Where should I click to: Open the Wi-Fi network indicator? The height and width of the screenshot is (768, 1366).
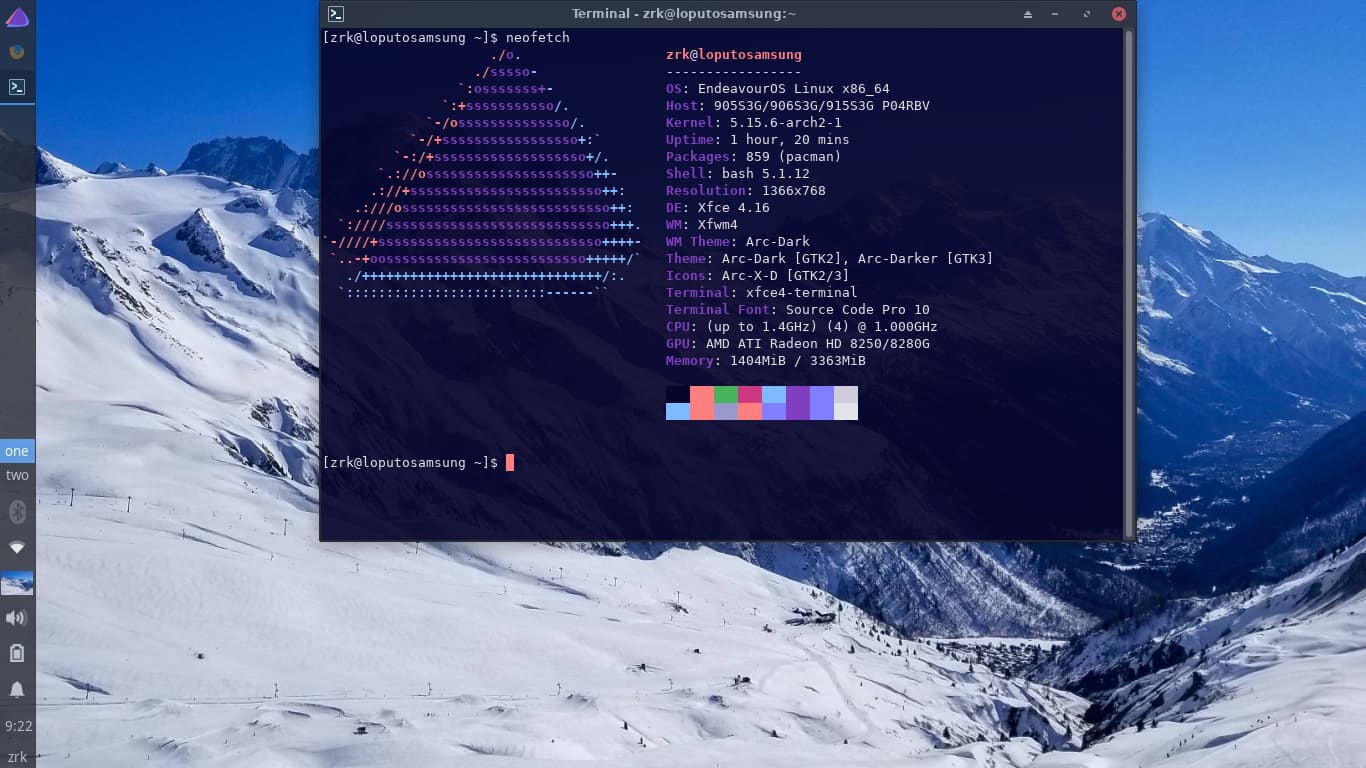click(17, 548)
